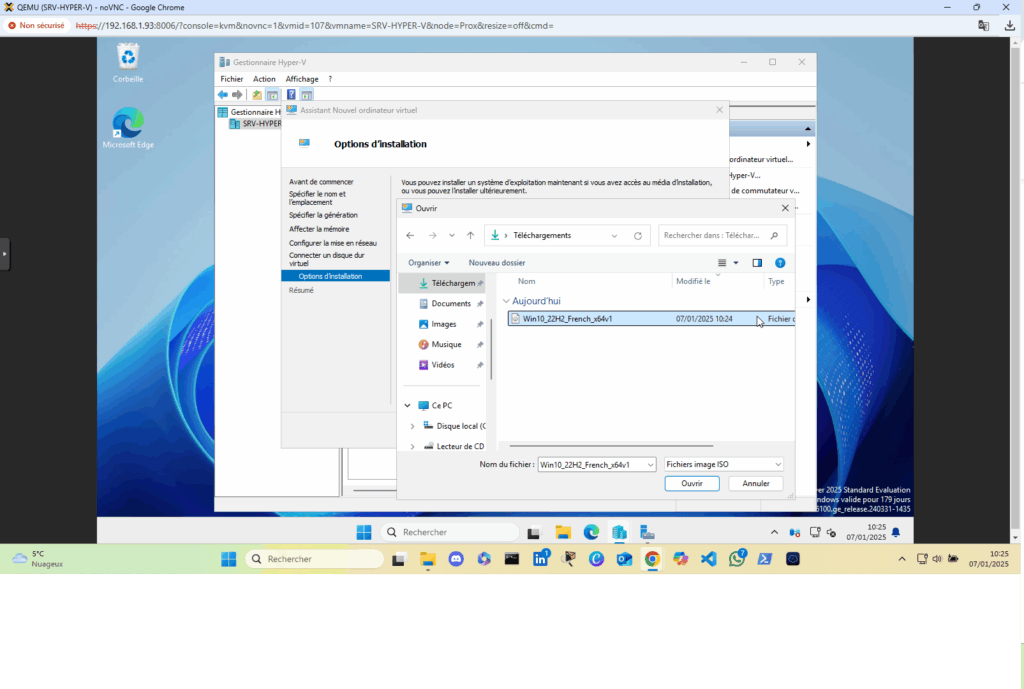Select the Win10_22H2_French_x64v1 file
The width and height of the screenshot is (1024, 689).
click(651, 319)
